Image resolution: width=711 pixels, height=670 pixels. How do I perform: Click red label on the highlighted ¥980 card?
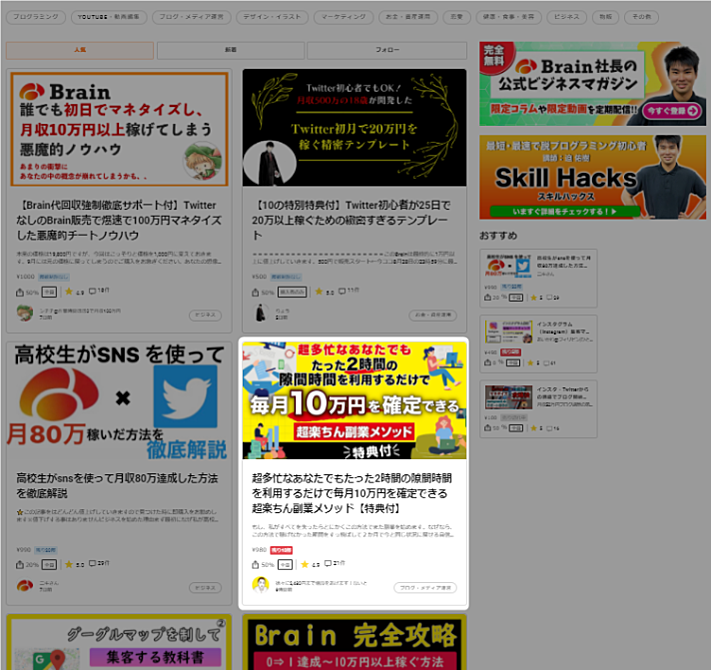281,550
